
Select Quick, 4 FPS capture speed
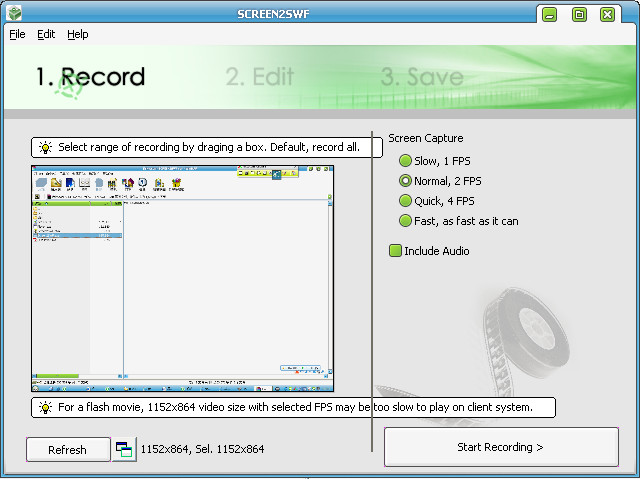tap(437, 201)
